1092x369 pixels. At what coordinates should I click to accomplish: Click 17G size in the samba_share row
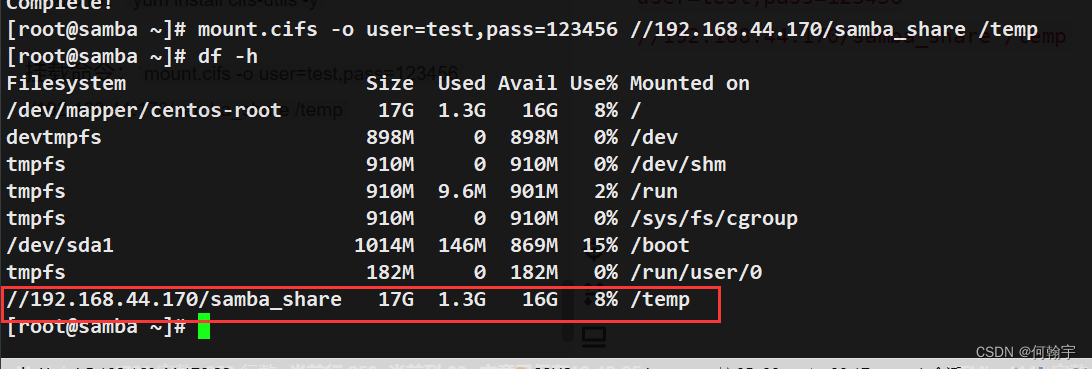point(396,300)
